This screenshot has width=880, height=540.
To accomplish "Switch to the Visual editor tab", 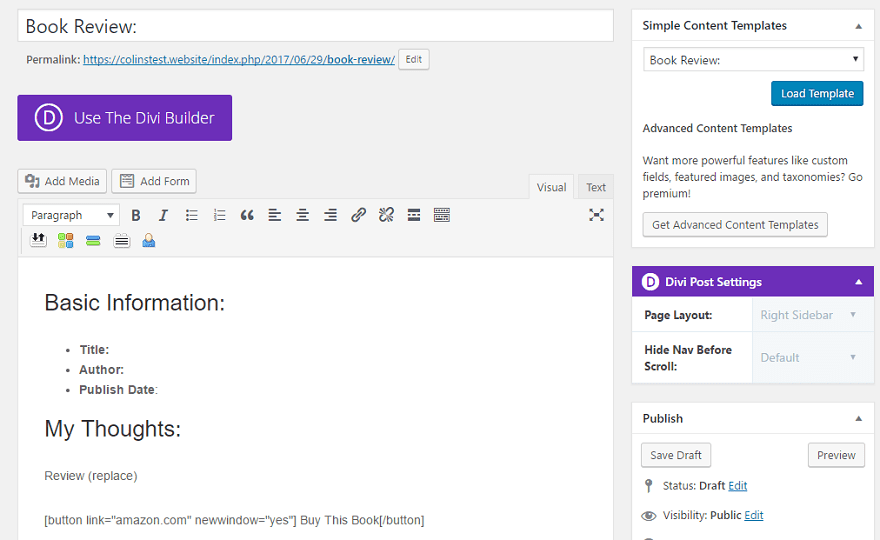I will click(551, 187).
